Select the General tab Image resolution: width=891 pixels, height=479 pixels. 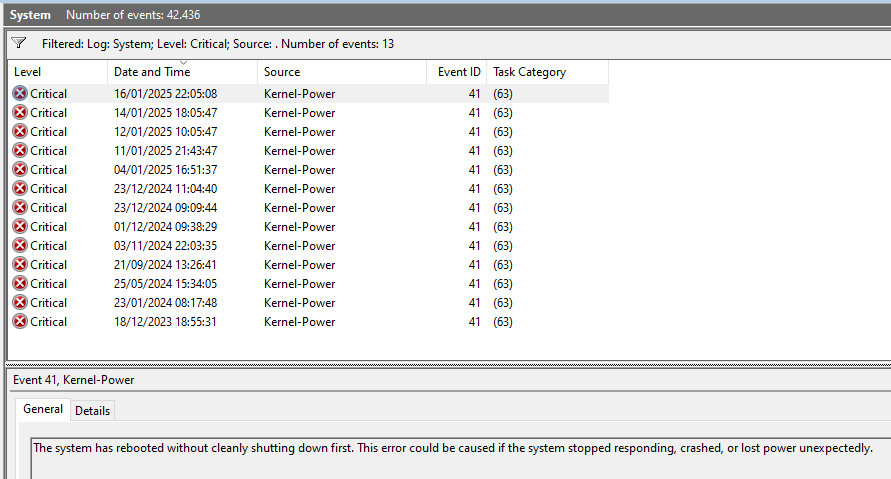[x=43, y=409]
